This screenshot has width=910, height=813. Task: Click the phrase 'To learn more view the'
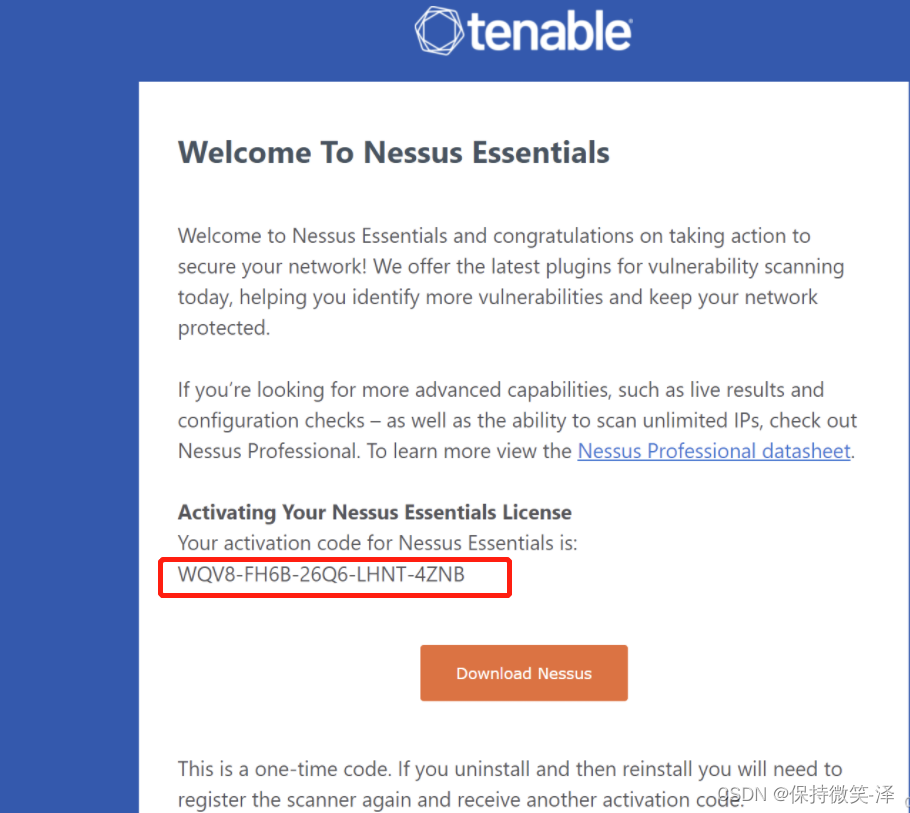pyautogui.click(x=469, y=451)
